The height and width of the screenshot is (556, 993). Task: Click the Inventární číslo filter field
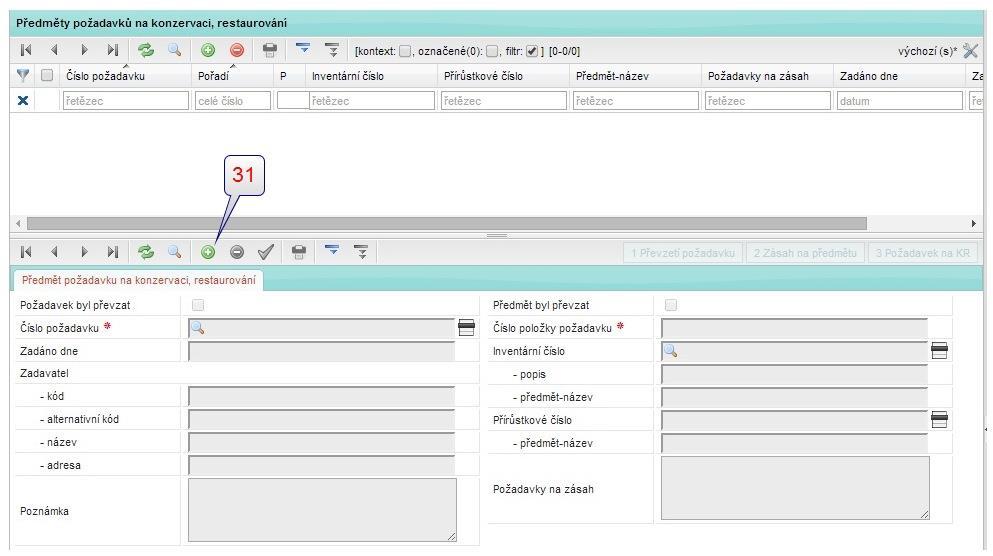click(x=372, y=101)
